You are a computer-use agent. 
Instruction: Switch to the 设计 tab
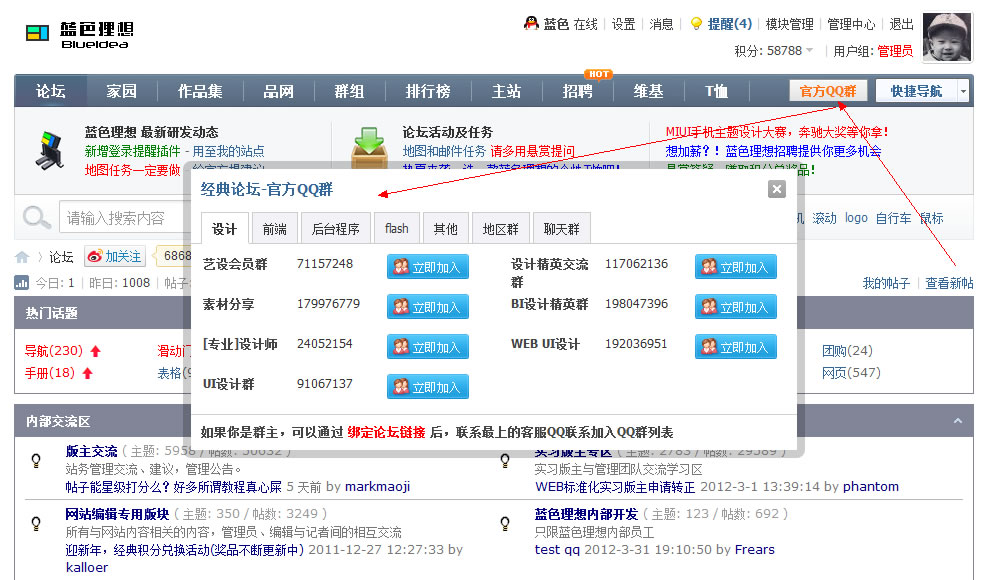(224, 229)
